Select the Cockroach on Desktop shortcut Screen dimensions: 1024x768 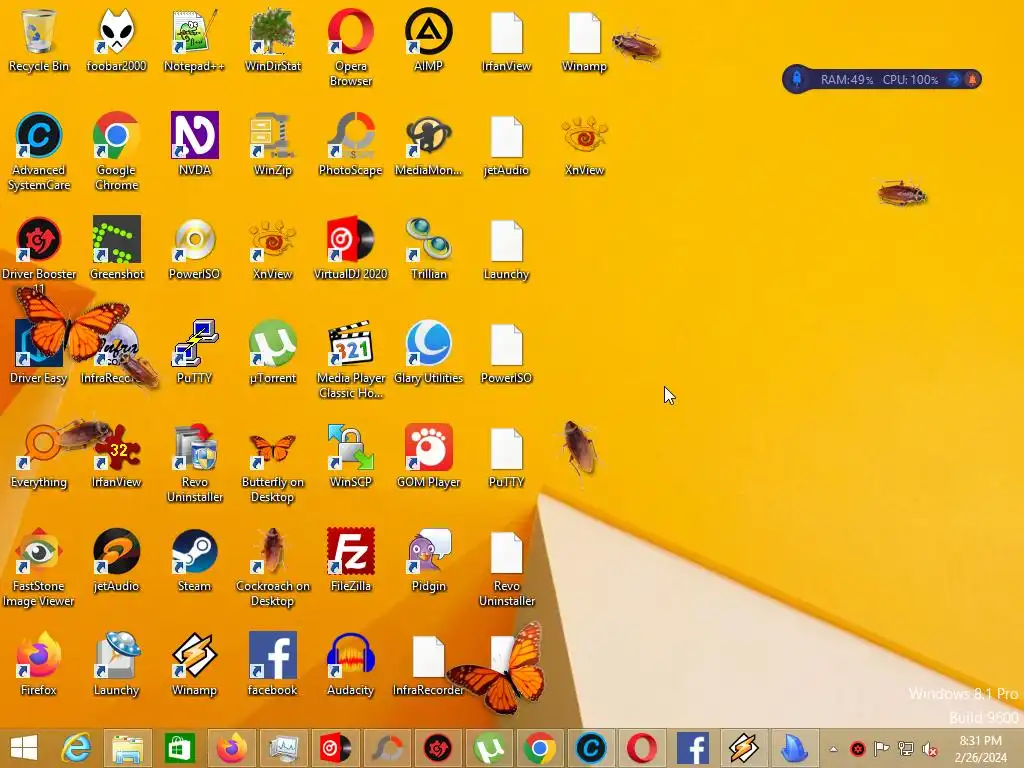(272, 567)
